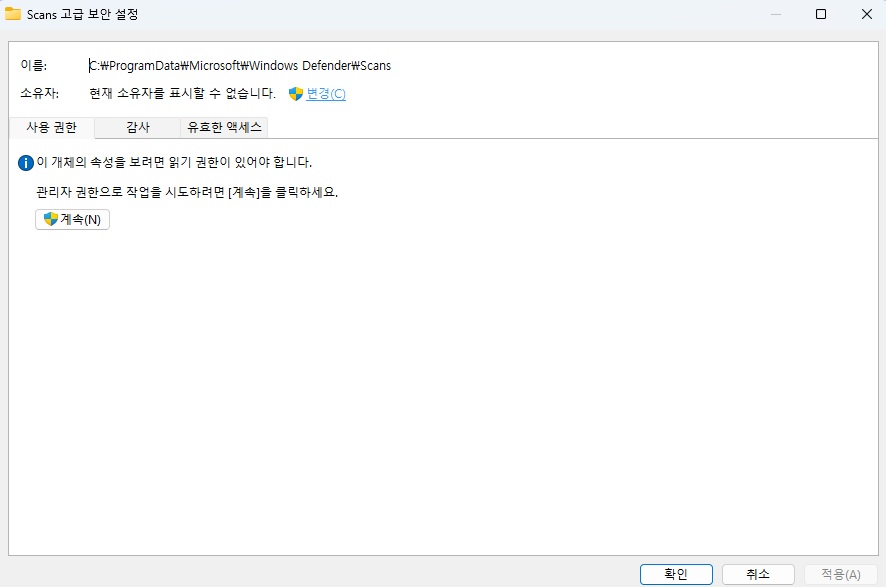
Task: Click the 'Scans 고급 보안 설정' window title
Action: click(82, 14)
